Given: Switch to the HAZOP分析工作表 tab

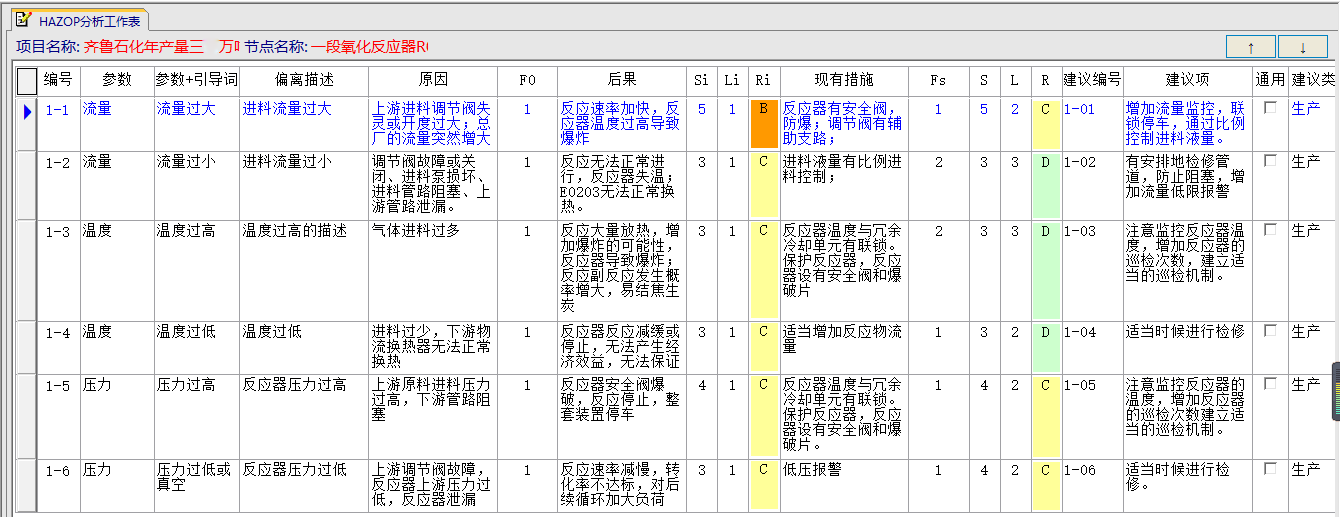Looking at the screenshot, I should click(80, 20).
